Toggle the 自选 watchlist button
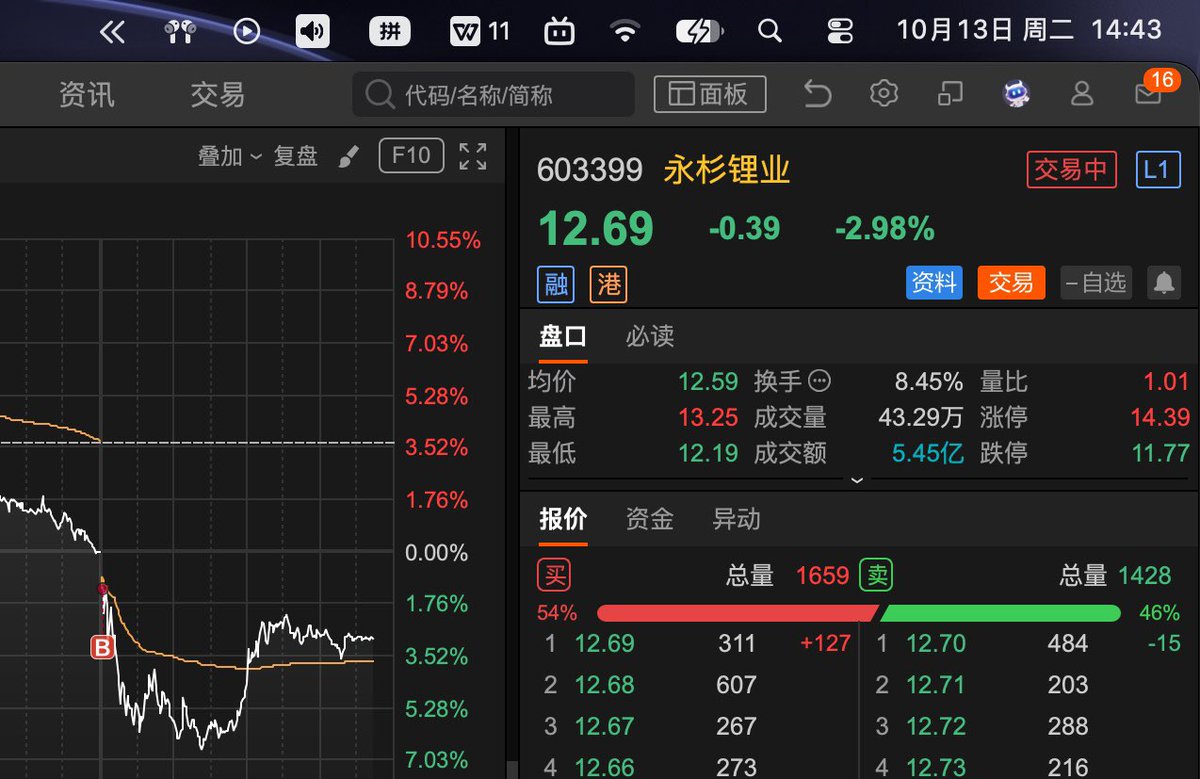Viewport: 1200px width, 779px height. point(1094,283)
